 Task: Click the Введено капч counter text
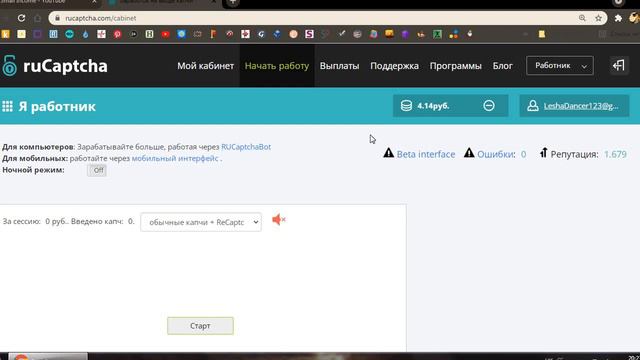click(x=102, y=221)
